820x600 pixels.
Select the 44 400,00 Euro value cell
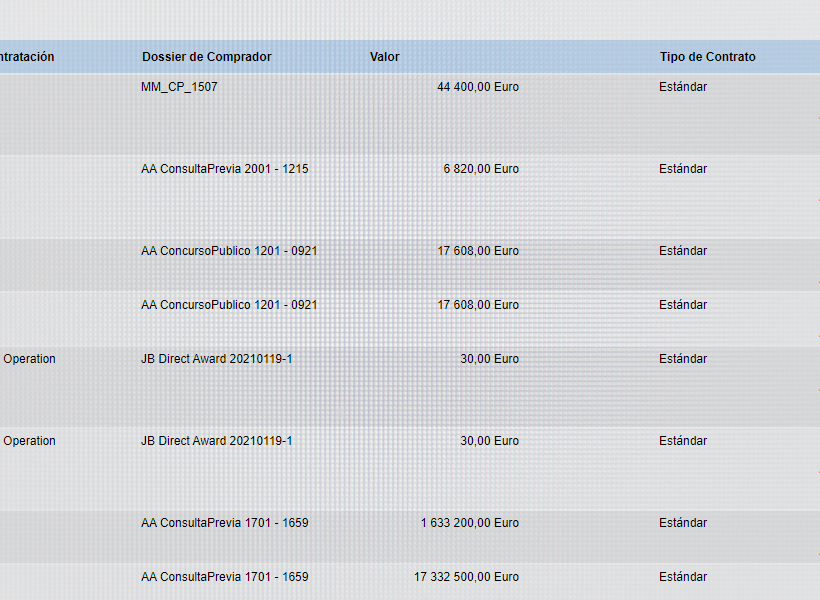click(x=477, y=87)
